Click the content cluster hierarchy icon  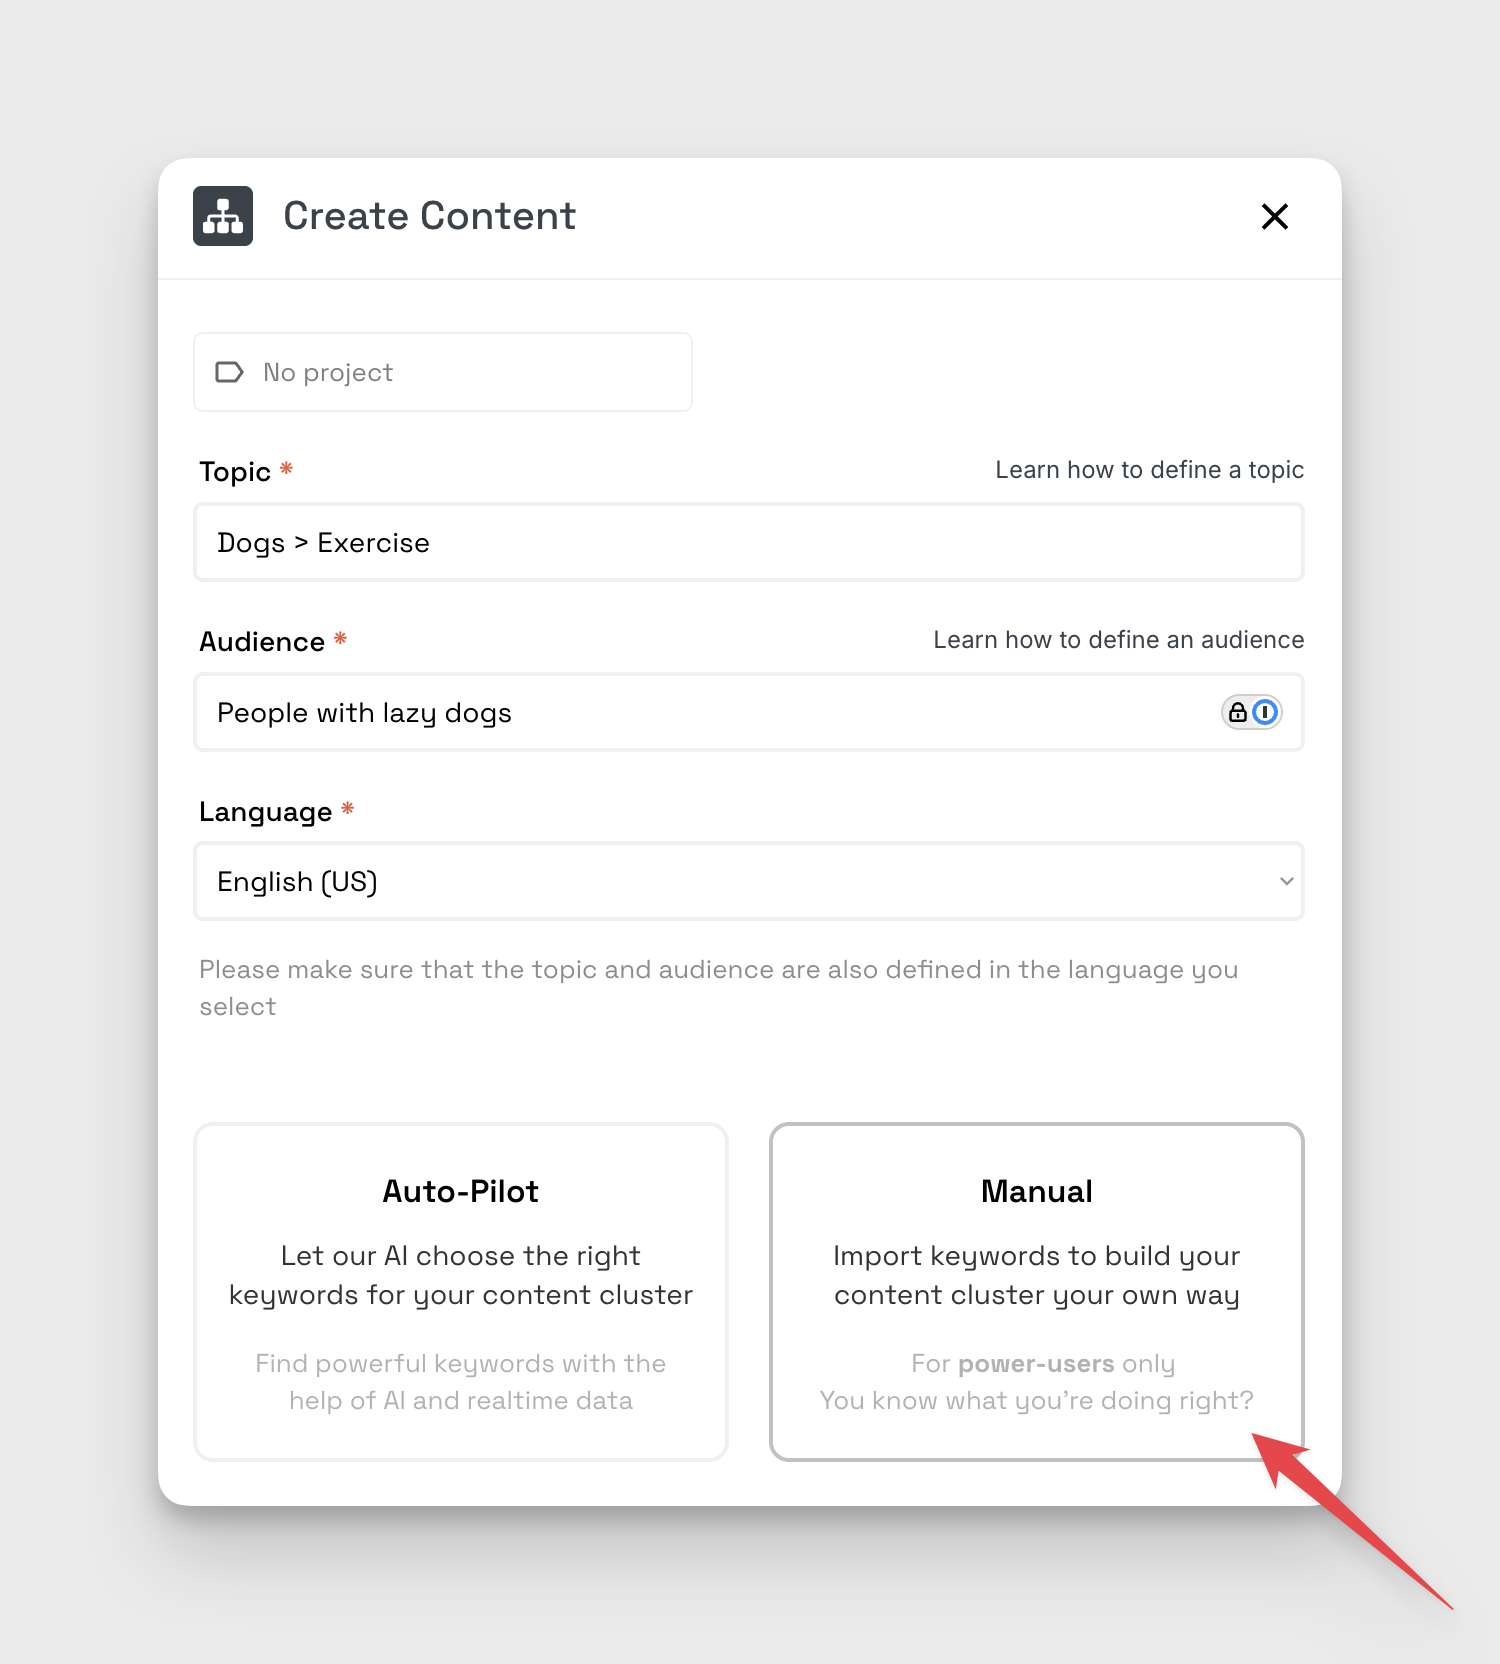[x=223, y=216]
